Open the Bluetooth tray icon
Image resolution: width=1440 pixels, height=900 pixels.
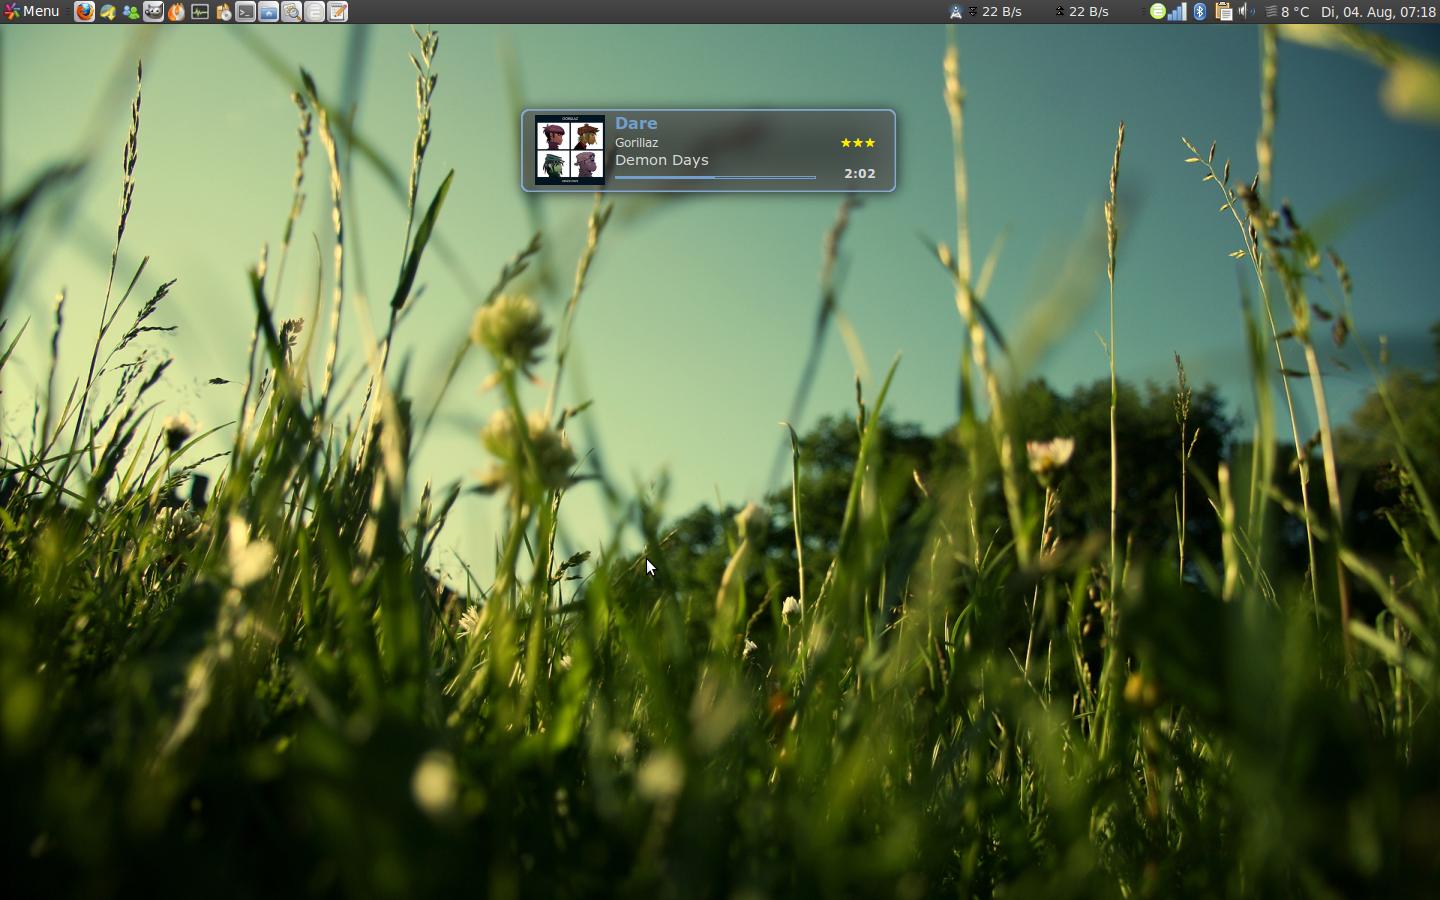(x=1200, y=12)
